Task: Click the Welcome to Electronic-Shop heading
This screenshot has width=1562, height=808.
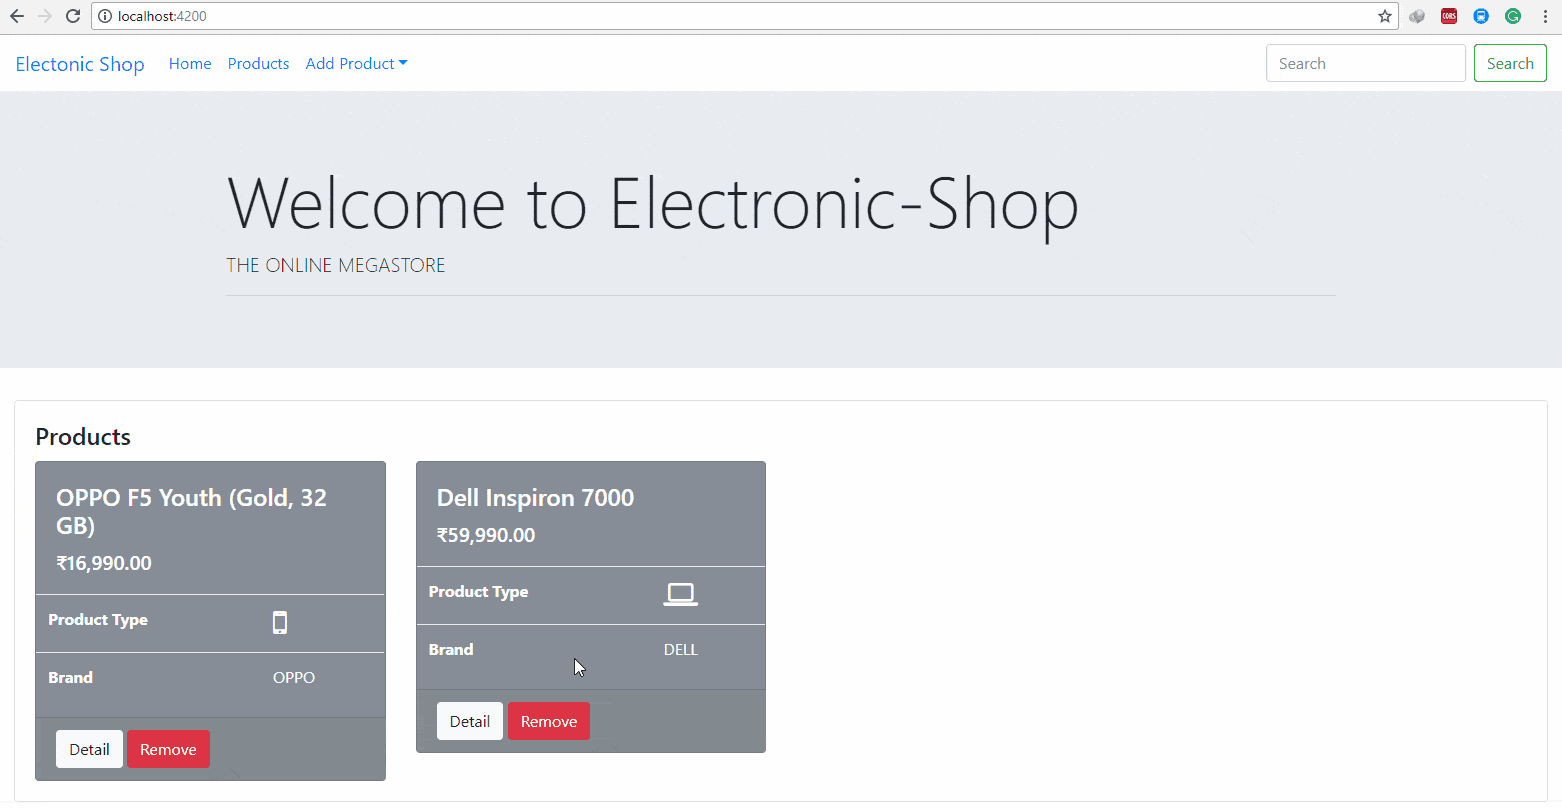Action: pos(653,204)
